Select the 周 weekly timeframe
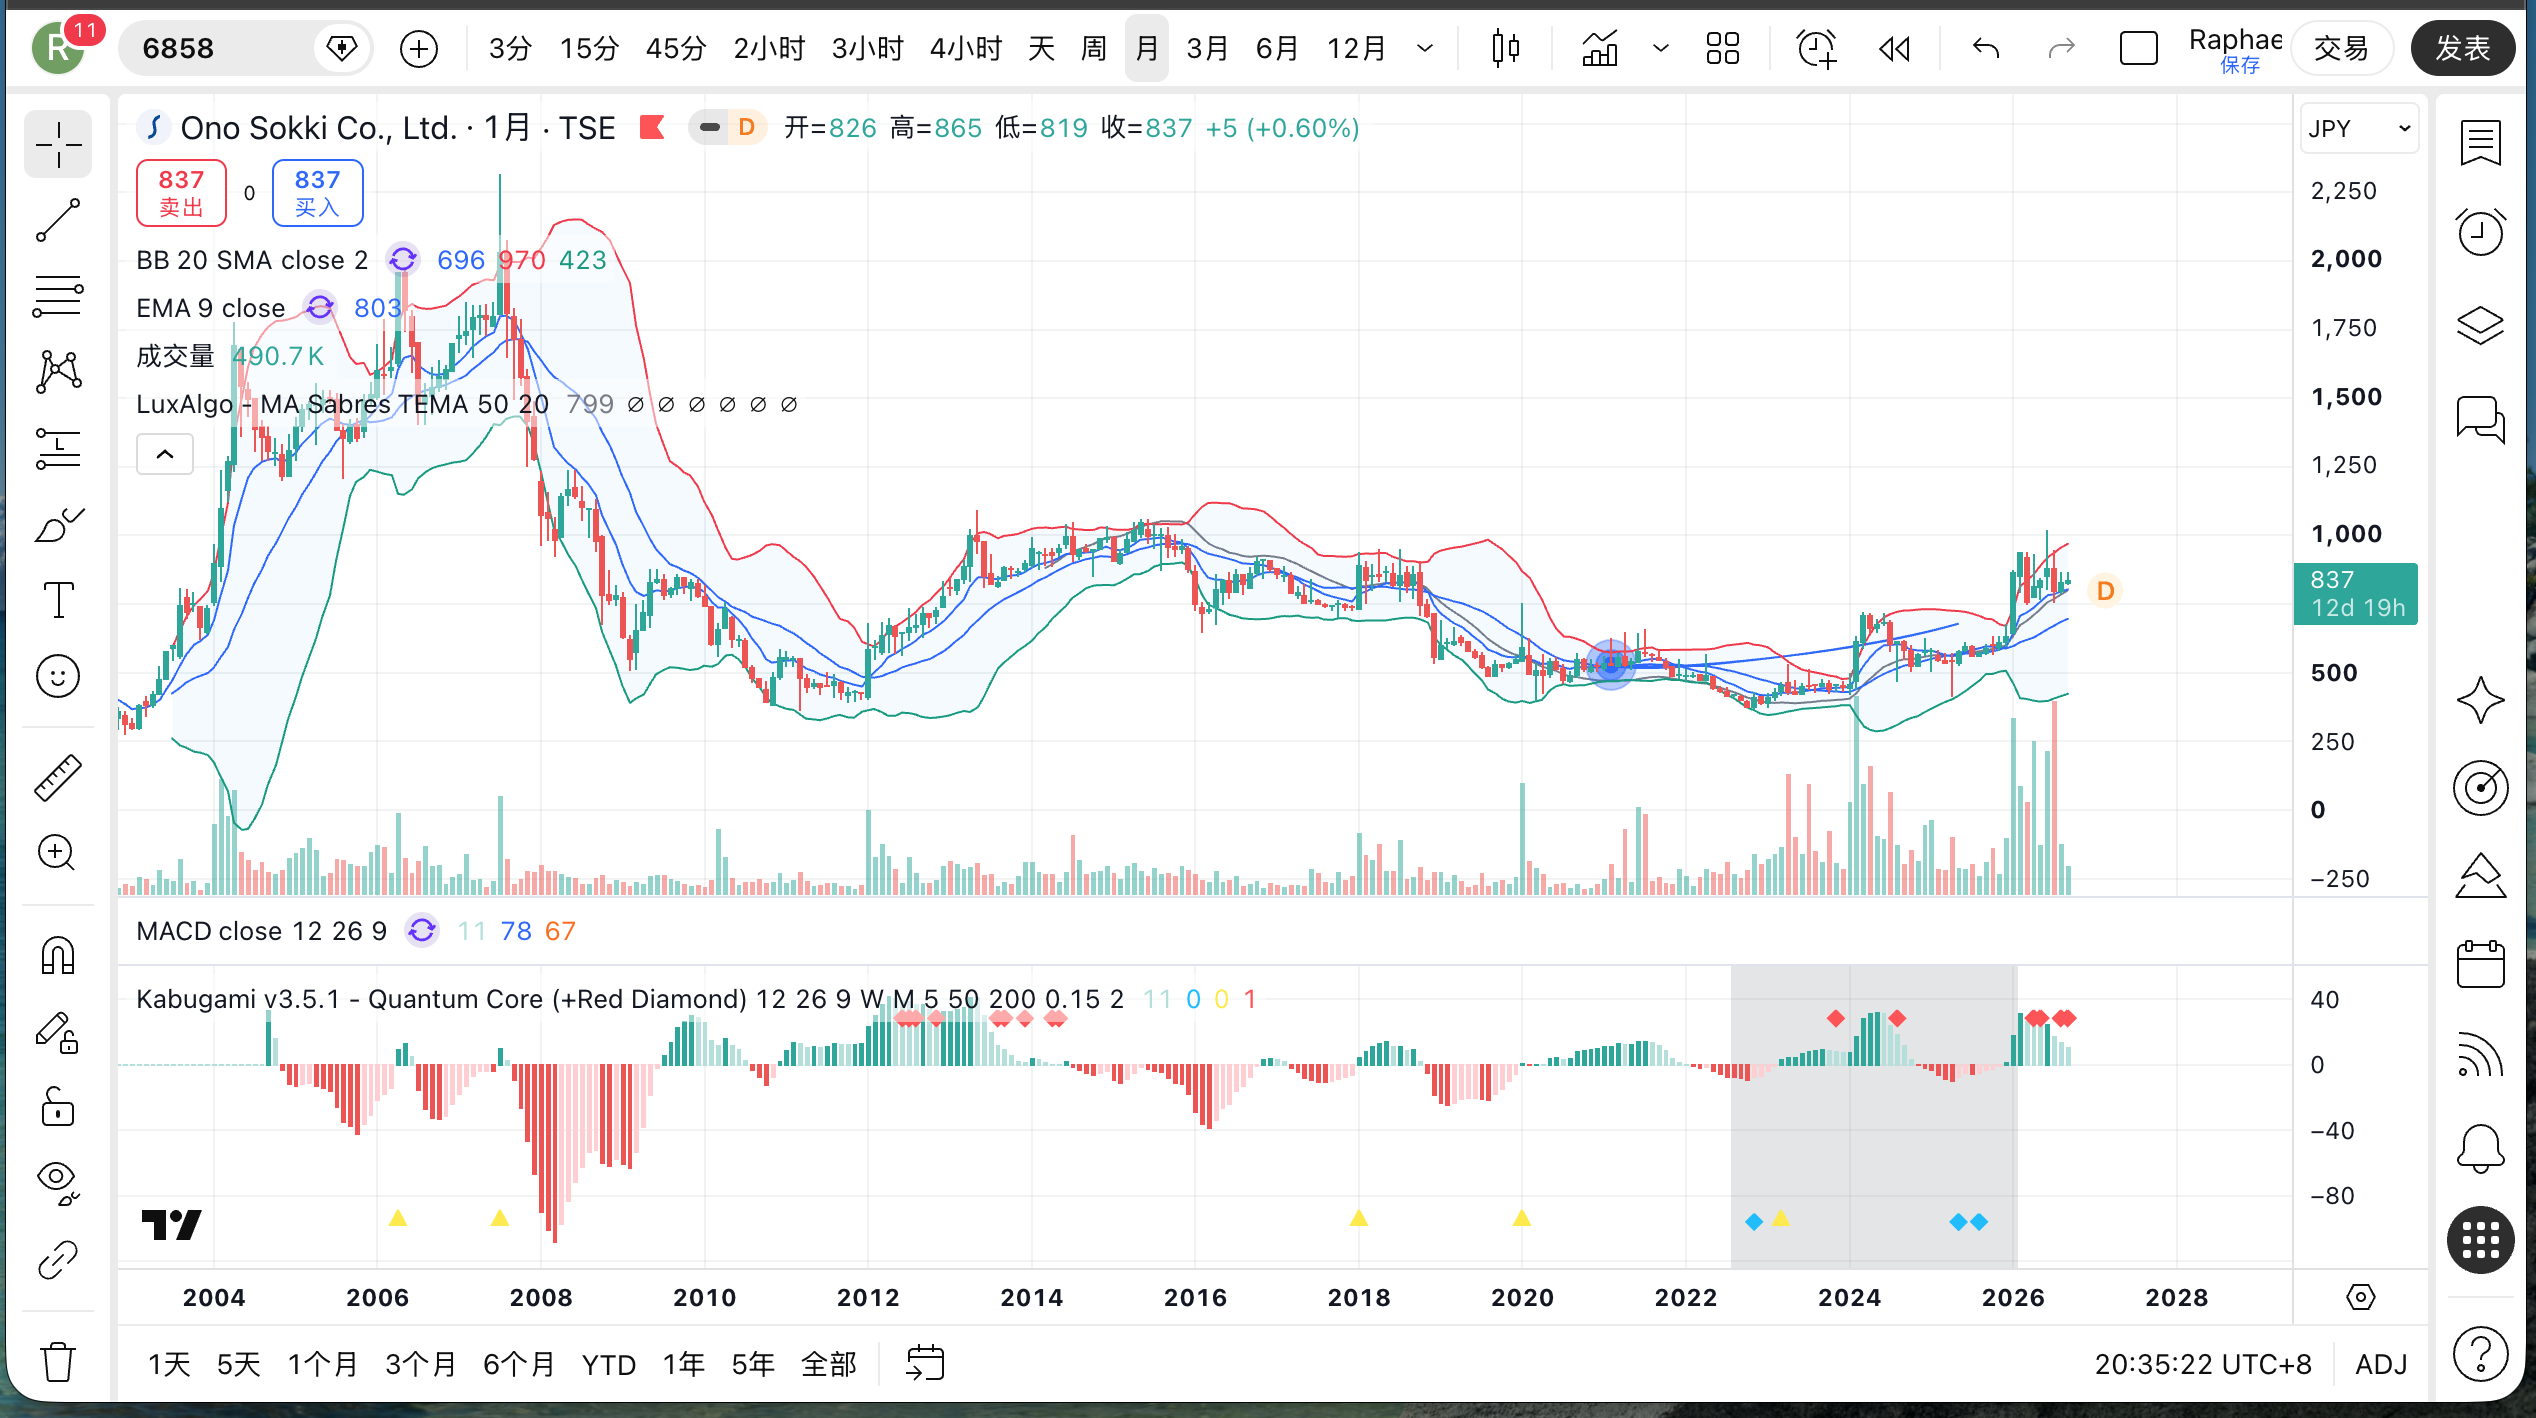The image size is (2536, 1418). [1095, 48]
